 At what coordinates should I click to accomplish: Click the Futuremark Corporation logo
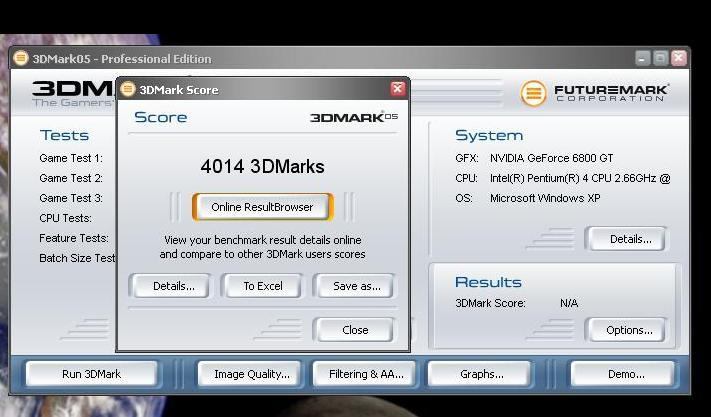(x=595, y=93)
